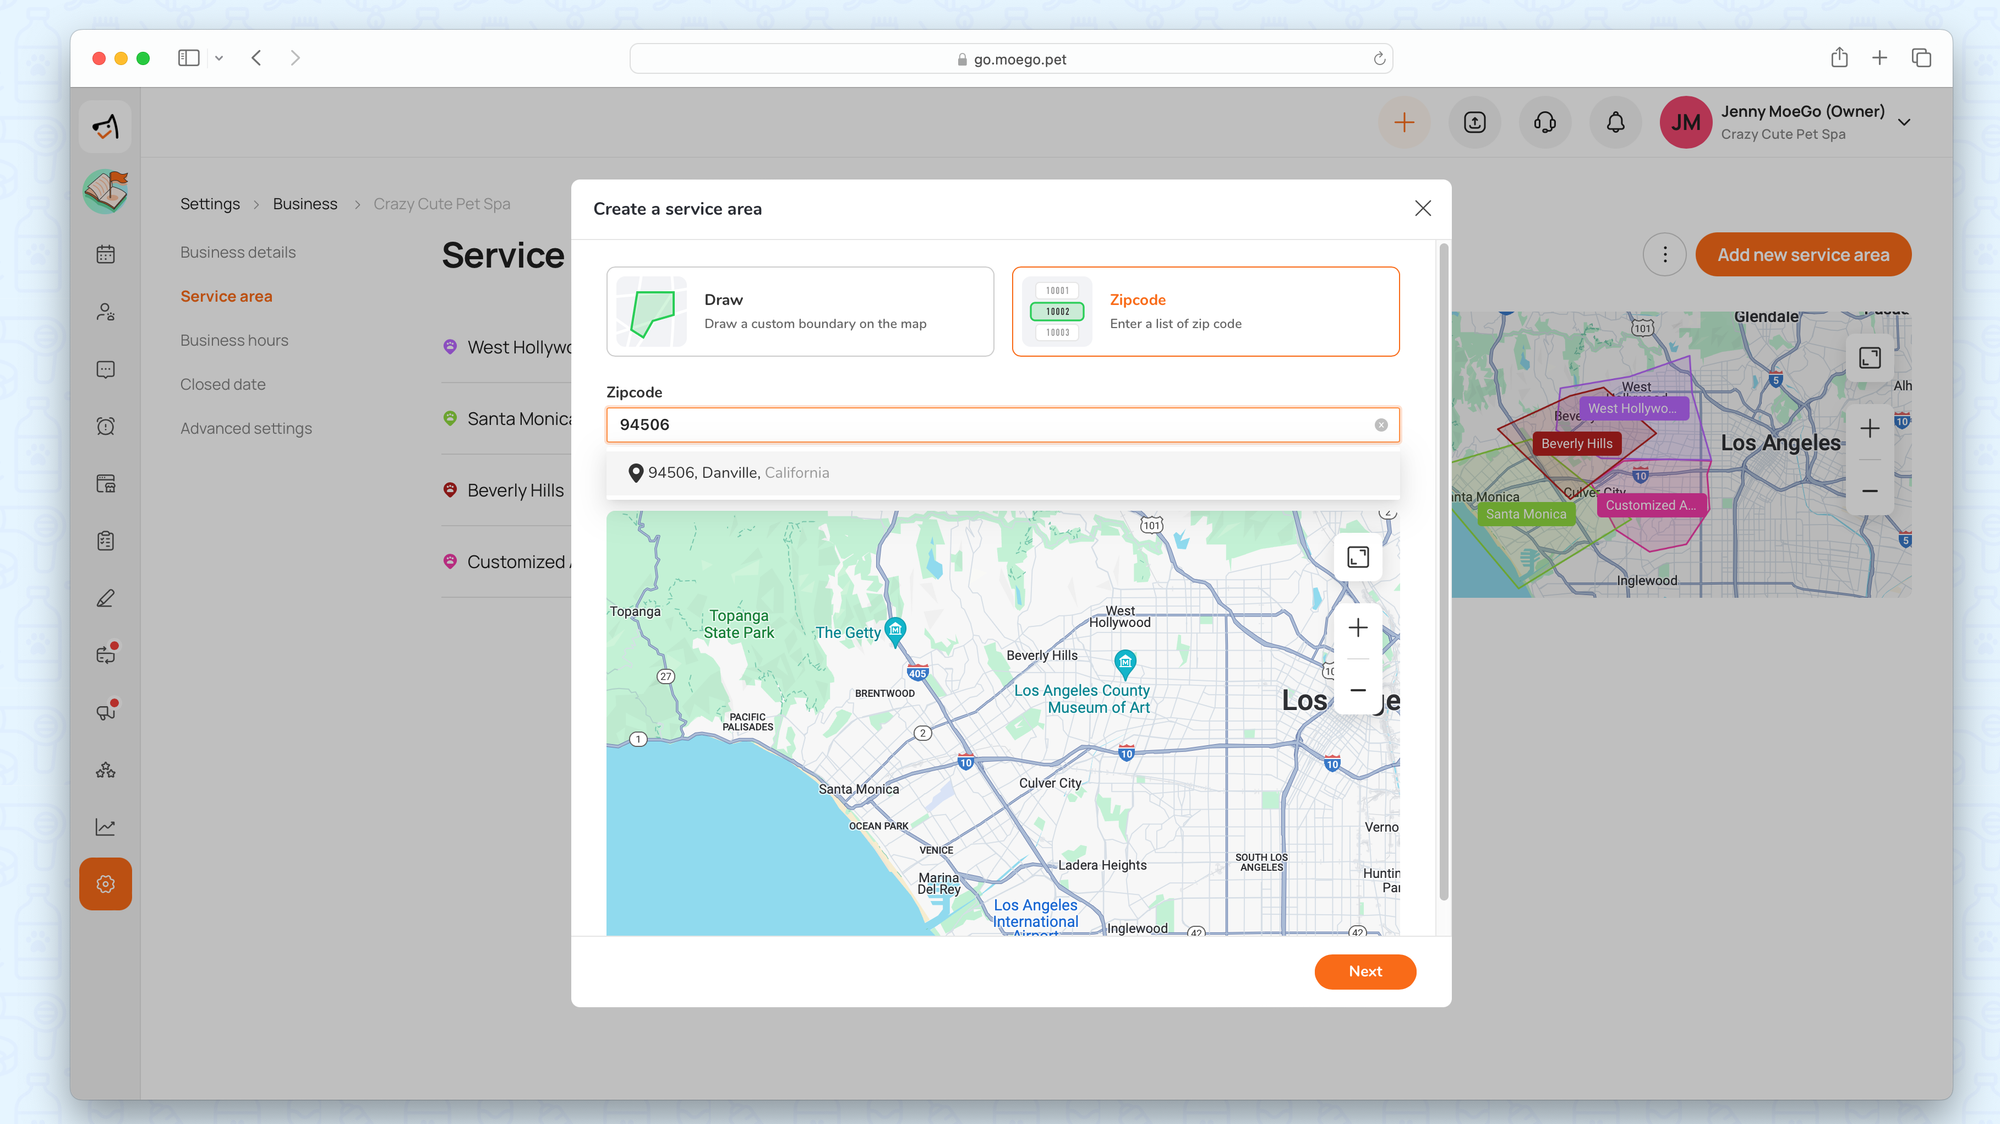The height and width of the screenshot is (1124, 2000).
Task: Go to Advanced settings menu item
Action: coord(246,428)
